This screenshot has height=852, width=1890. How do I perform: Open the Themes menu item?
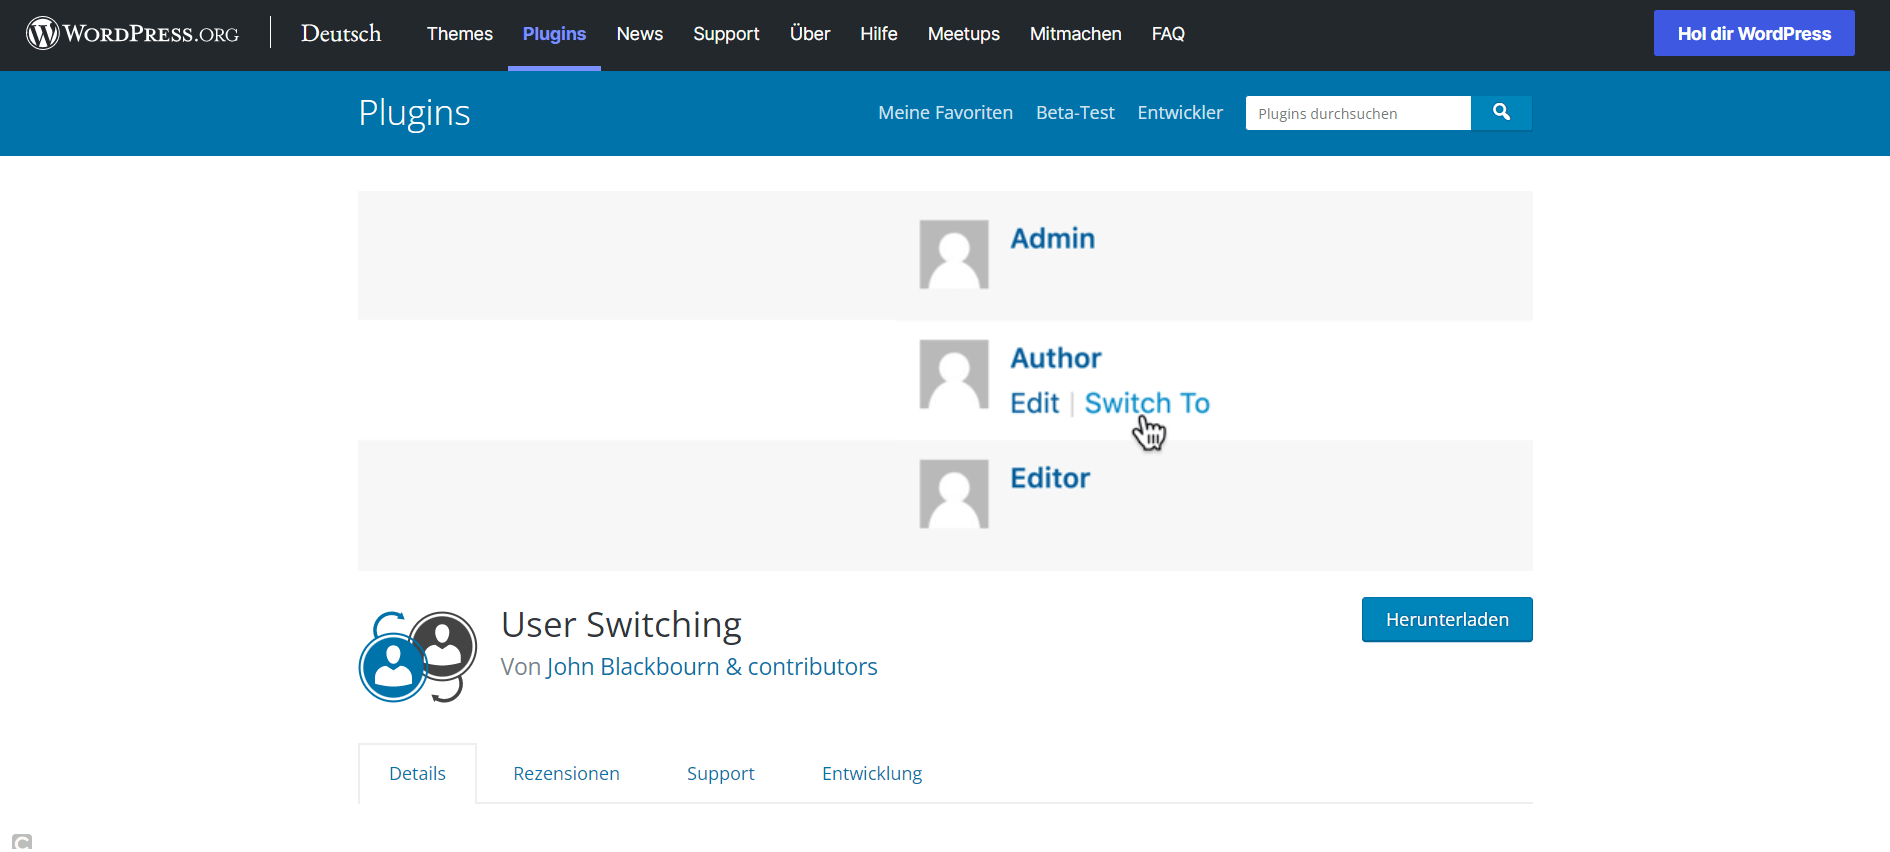pyautogui.click(x=460, y=34)
